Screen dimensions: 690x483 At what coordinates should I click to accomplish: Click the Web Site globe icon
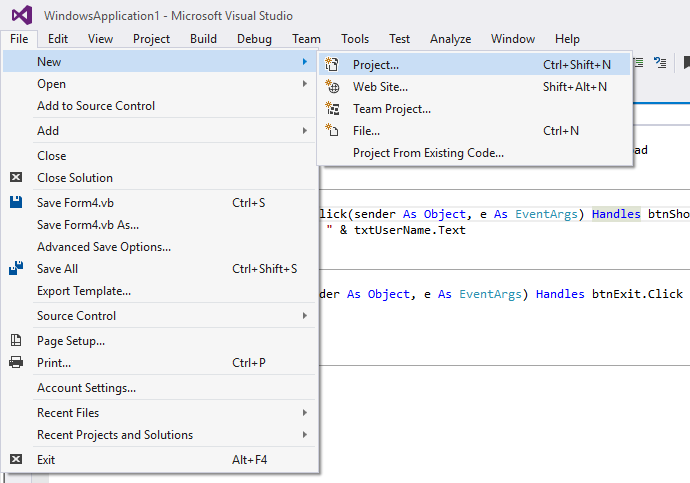tap(333, 87)
